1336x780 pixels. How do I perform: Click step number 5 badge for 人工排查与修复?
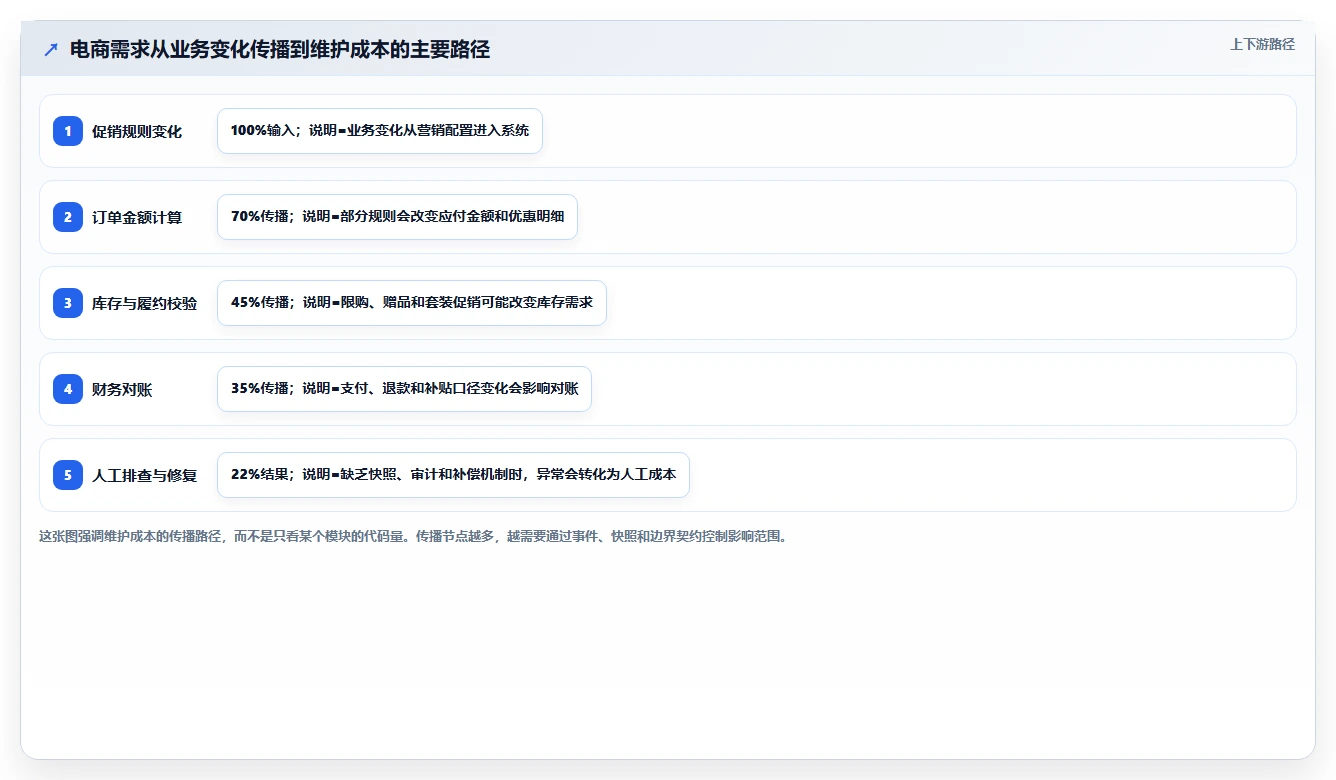[68, 474]
